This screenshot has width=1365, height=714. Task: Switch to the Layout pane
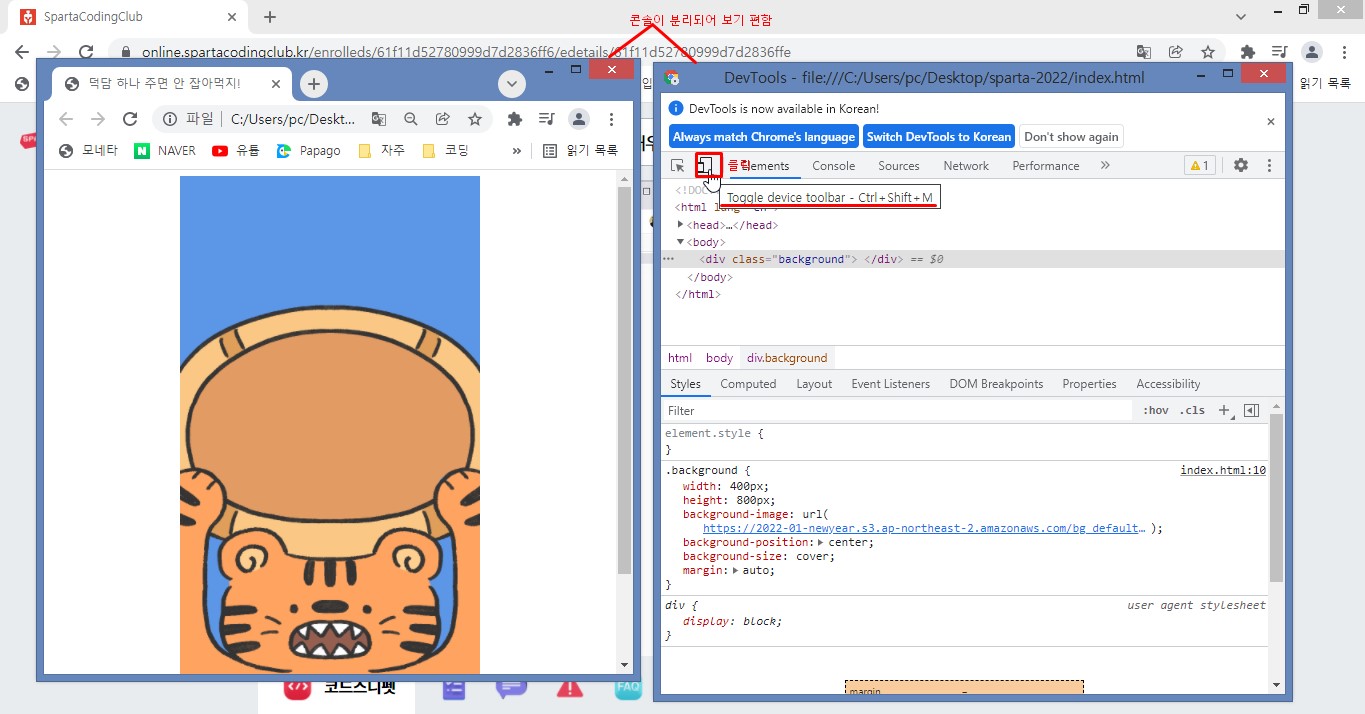click(814, 384)
